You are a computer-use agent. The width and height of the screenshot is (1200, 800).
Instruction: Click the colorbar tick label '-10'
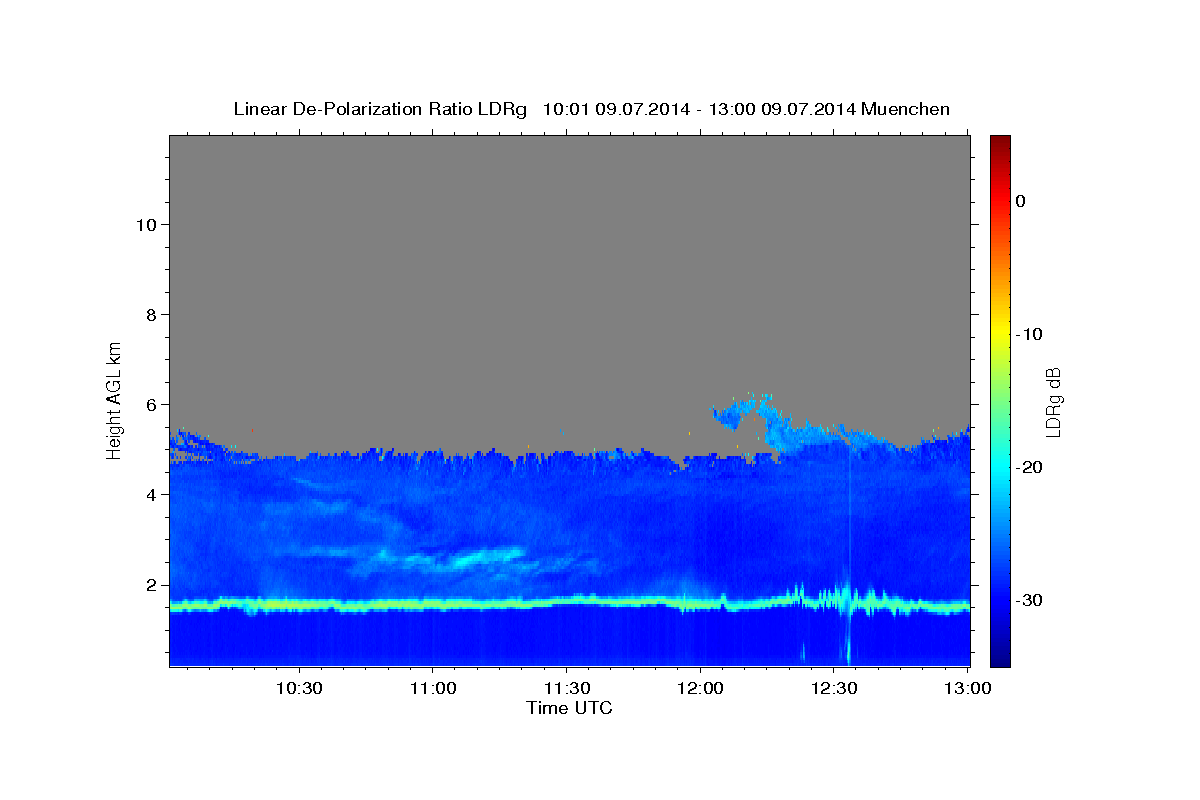pos(1030,334)
